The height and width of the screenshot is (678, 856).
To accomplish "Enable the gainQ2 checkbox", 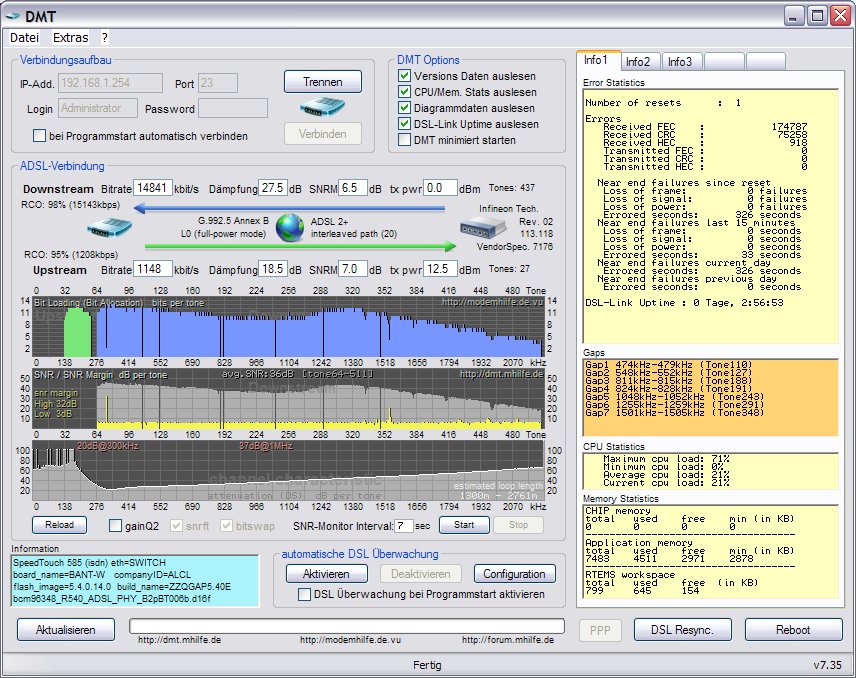I will [115, 525].
